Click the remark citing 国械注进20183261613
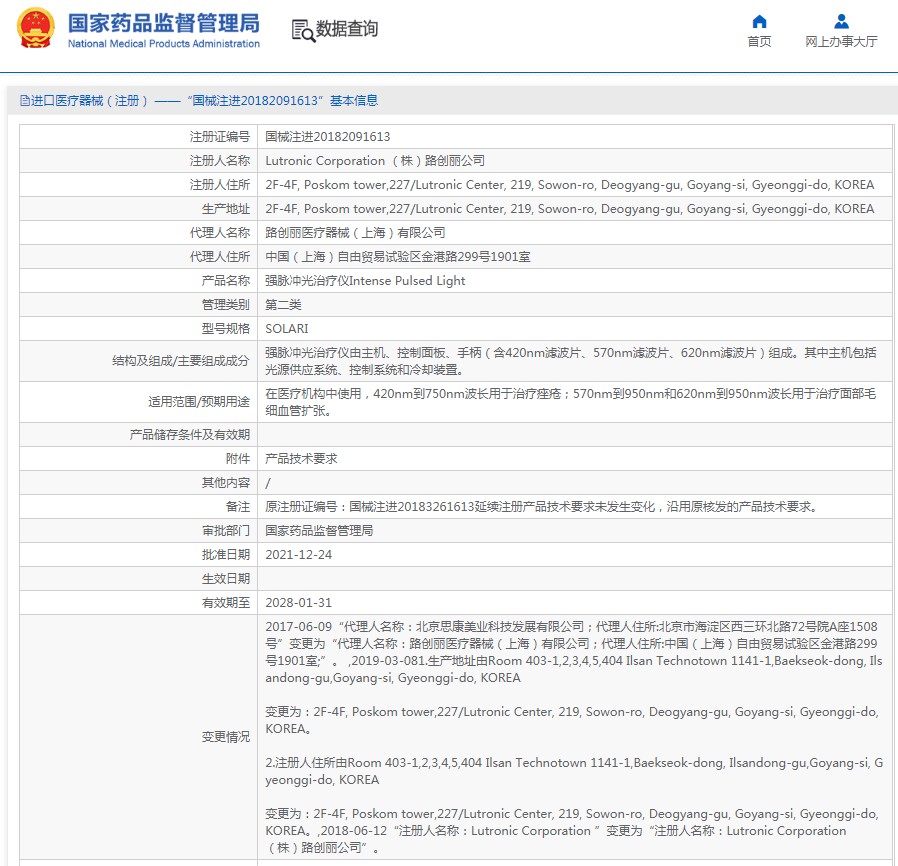The height and width of the screenshot is (866, 898). (542, 507)
